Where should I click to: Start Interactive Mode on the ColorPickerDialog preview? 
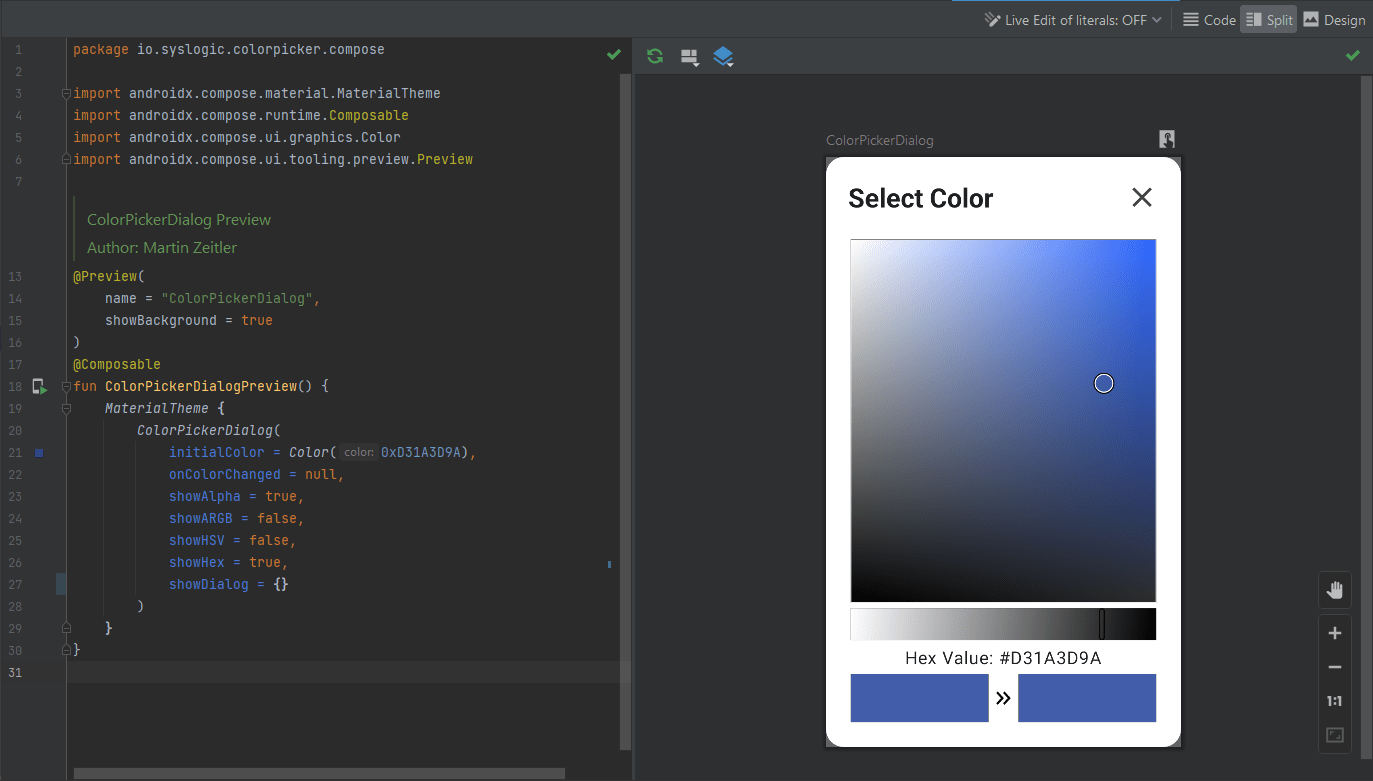(1166, 139)
